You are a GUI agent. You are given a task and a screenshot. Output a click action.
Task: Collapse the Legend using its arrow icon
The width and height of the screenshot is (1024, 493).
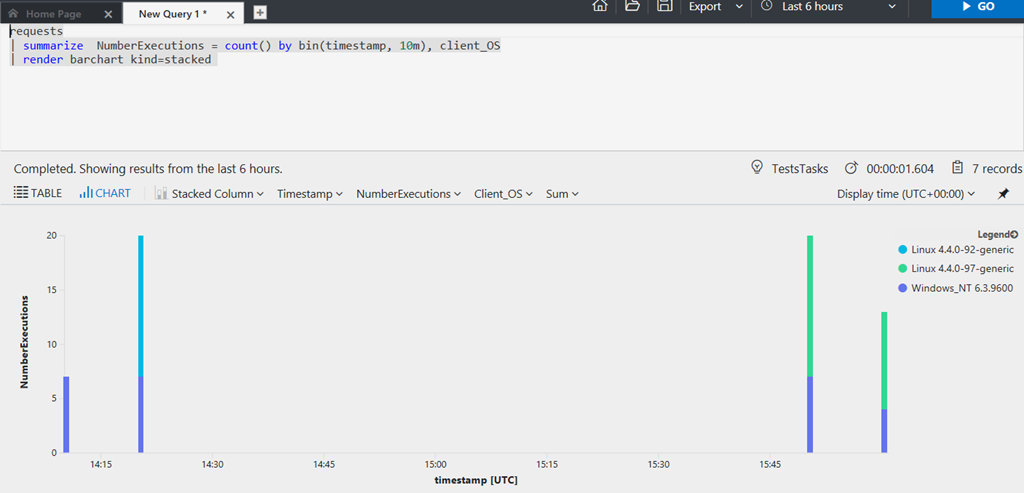pos(1015,234)
